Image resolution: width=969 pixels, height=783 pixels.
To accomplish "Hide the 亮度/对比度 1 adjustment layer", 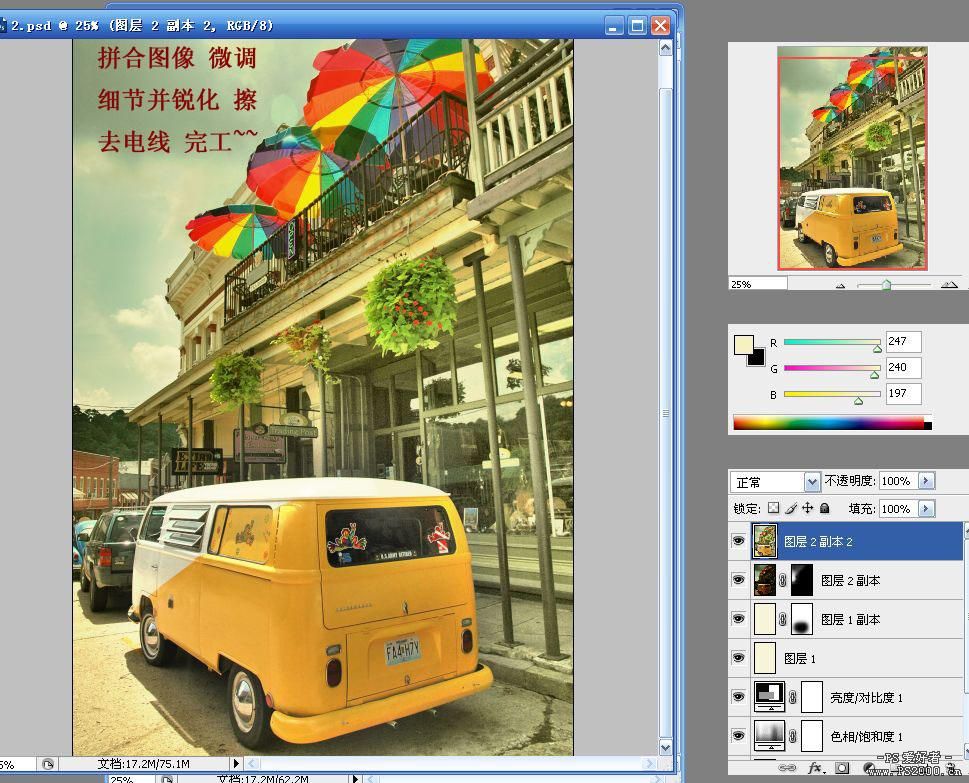I will coord(738,696).
